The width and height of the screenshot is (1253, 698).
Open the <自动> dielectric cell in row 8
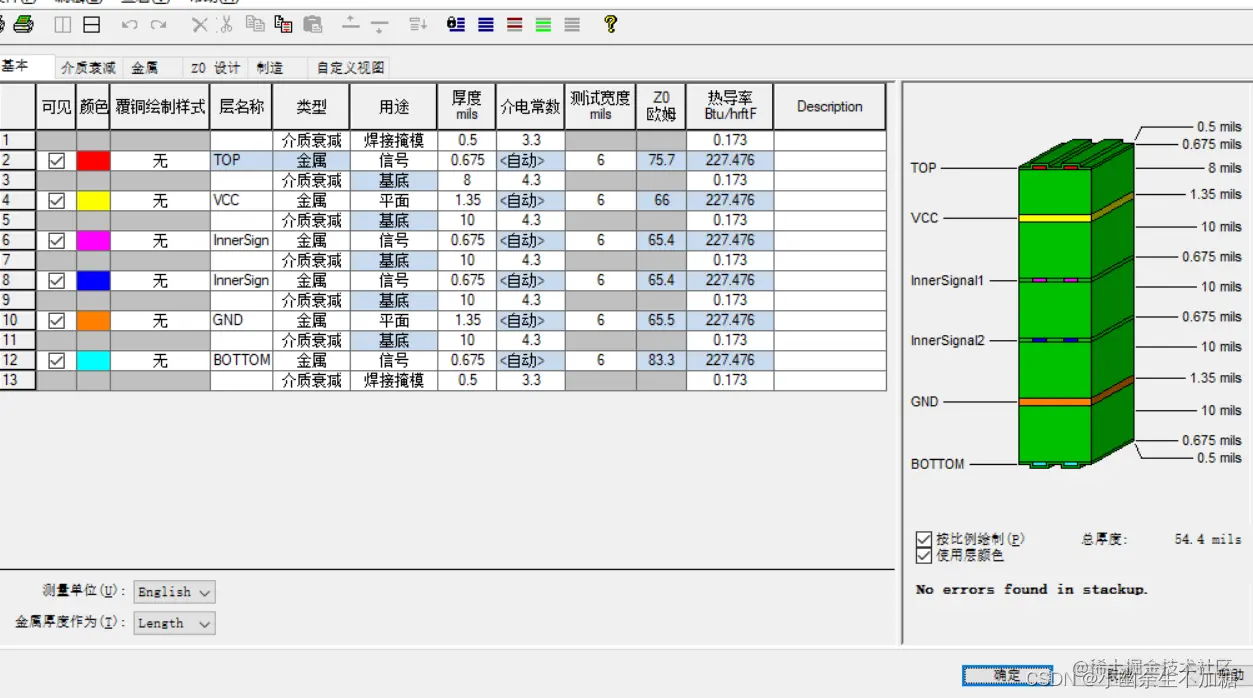(x=530, y=280)
